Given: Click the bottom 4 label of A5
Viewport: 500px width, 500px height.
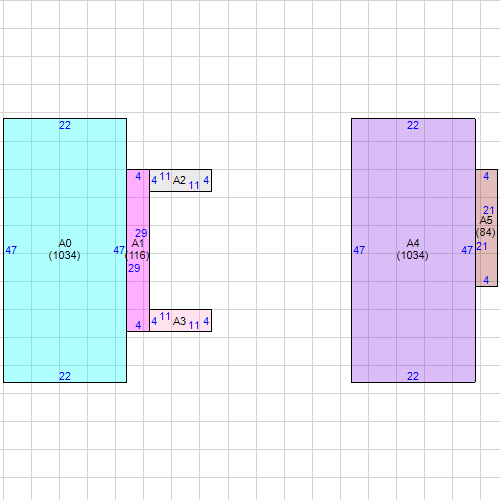Looking at the screenshot, I should (x=486, y=280).
